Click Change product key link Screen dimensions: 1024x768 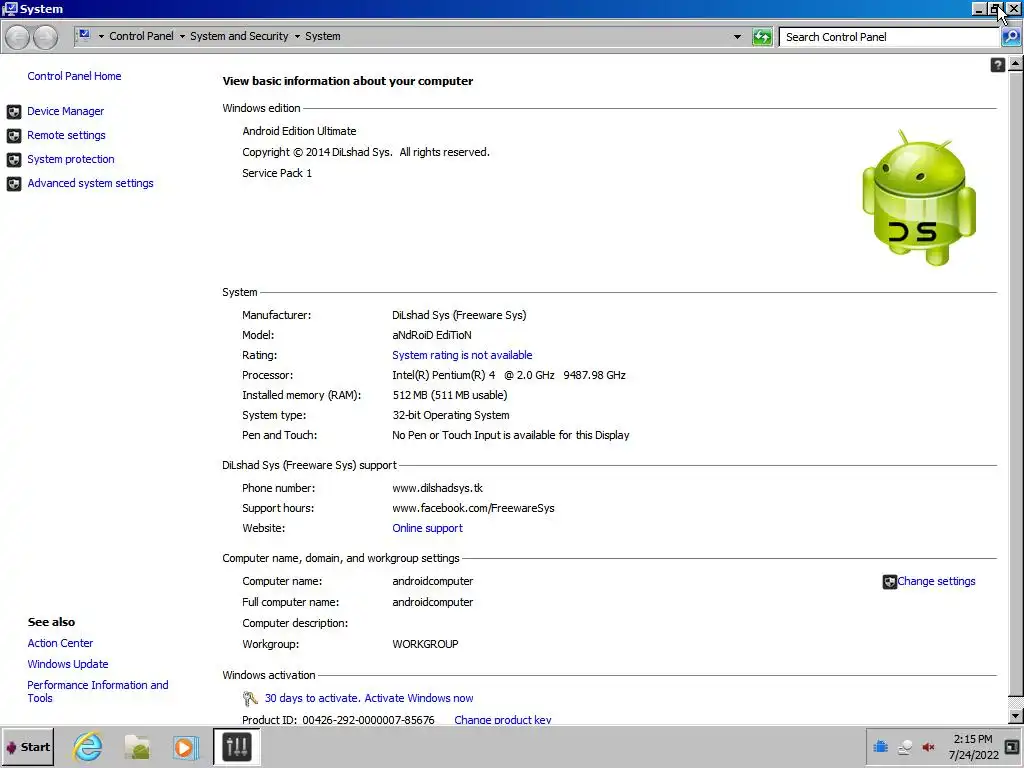502,720
